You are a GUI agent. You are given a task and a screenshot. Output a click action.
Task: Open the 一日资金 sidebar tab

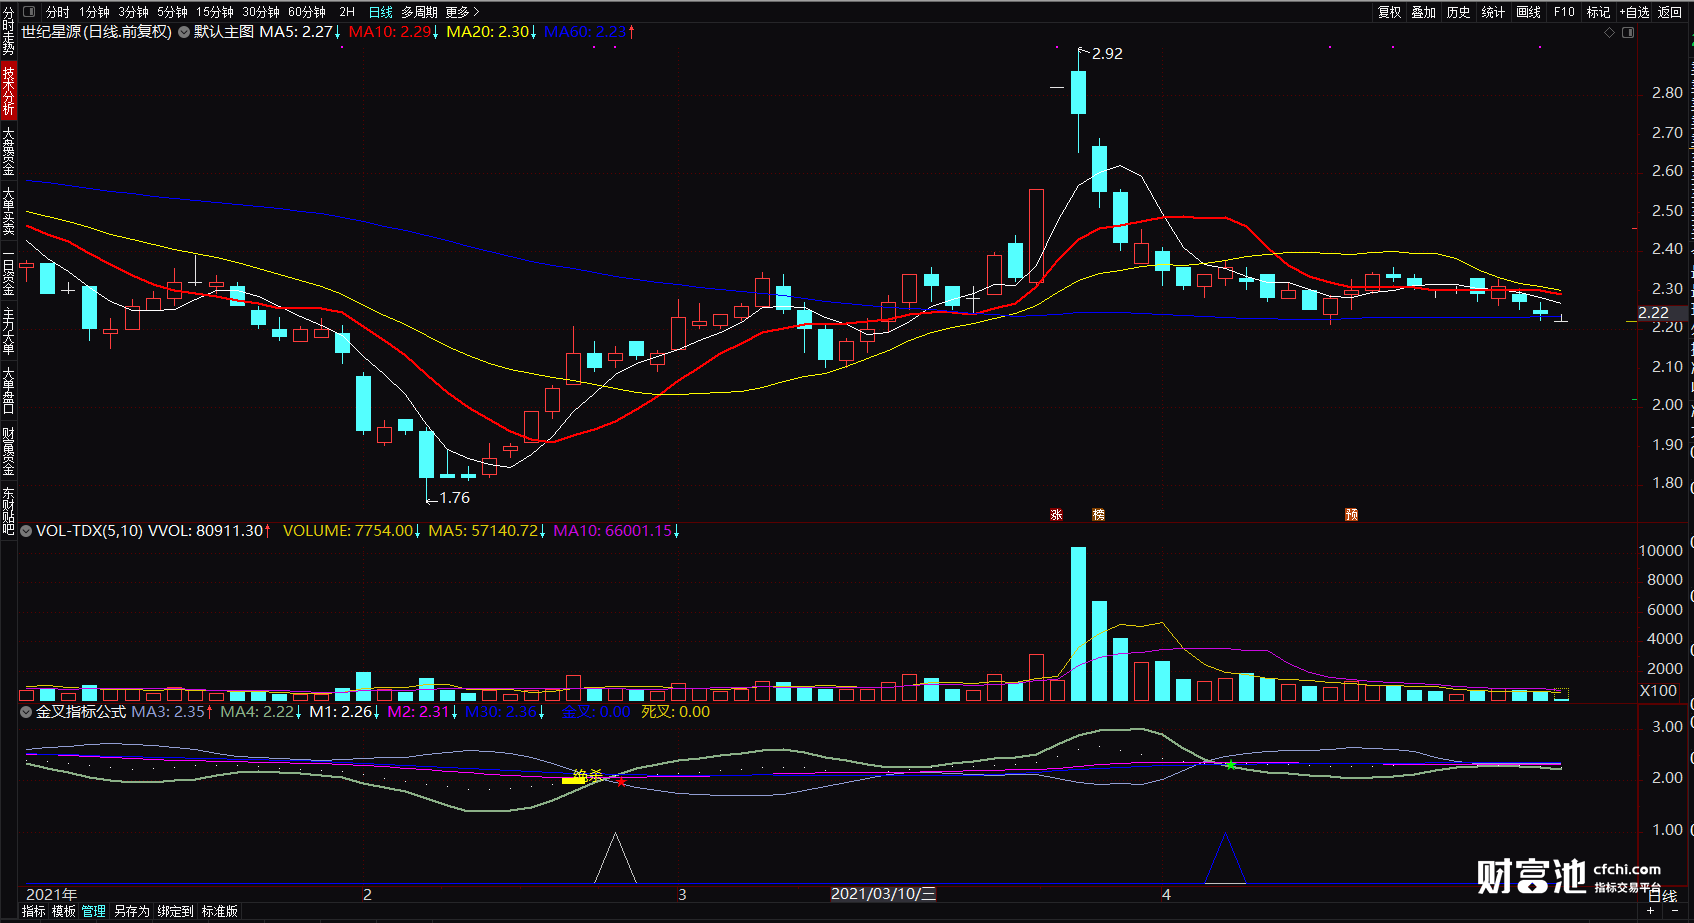pos(8,272)
